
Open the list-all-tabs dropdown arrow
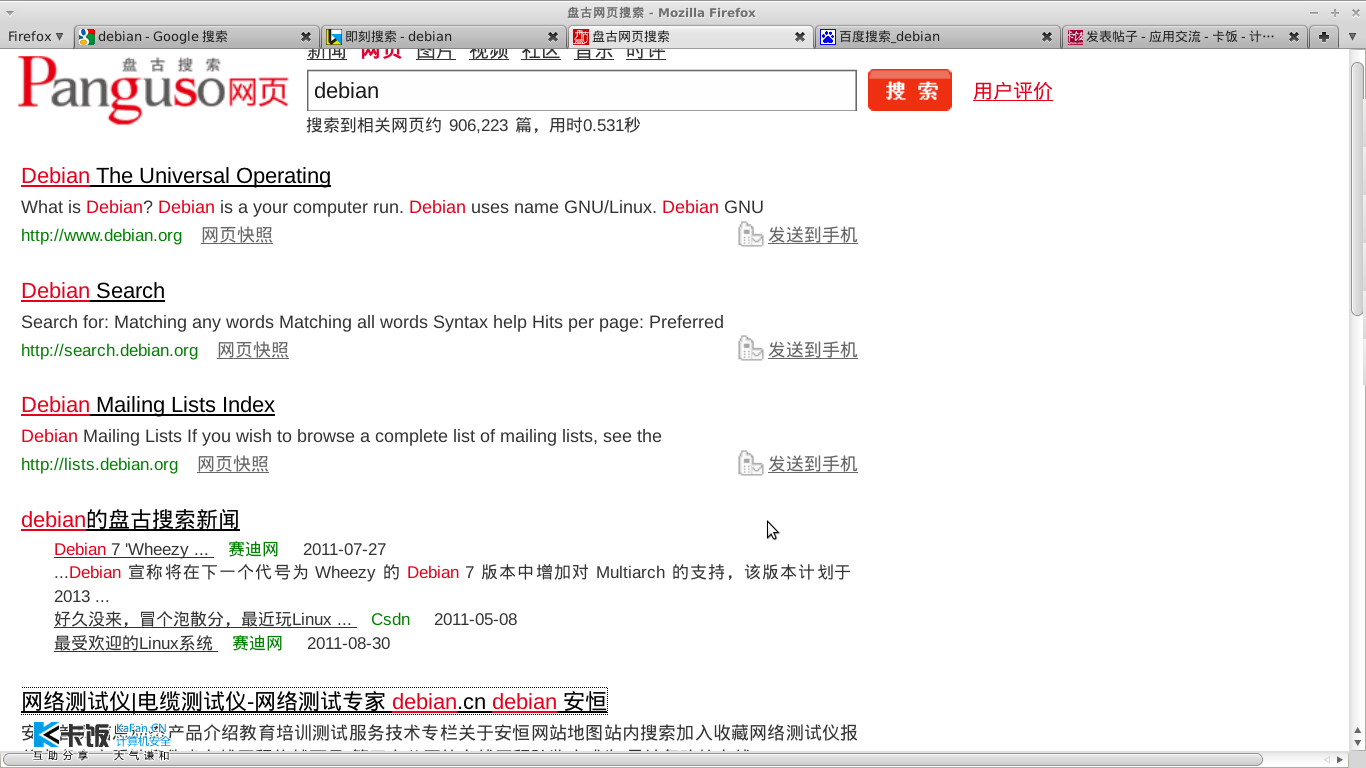pos(1353,36)
